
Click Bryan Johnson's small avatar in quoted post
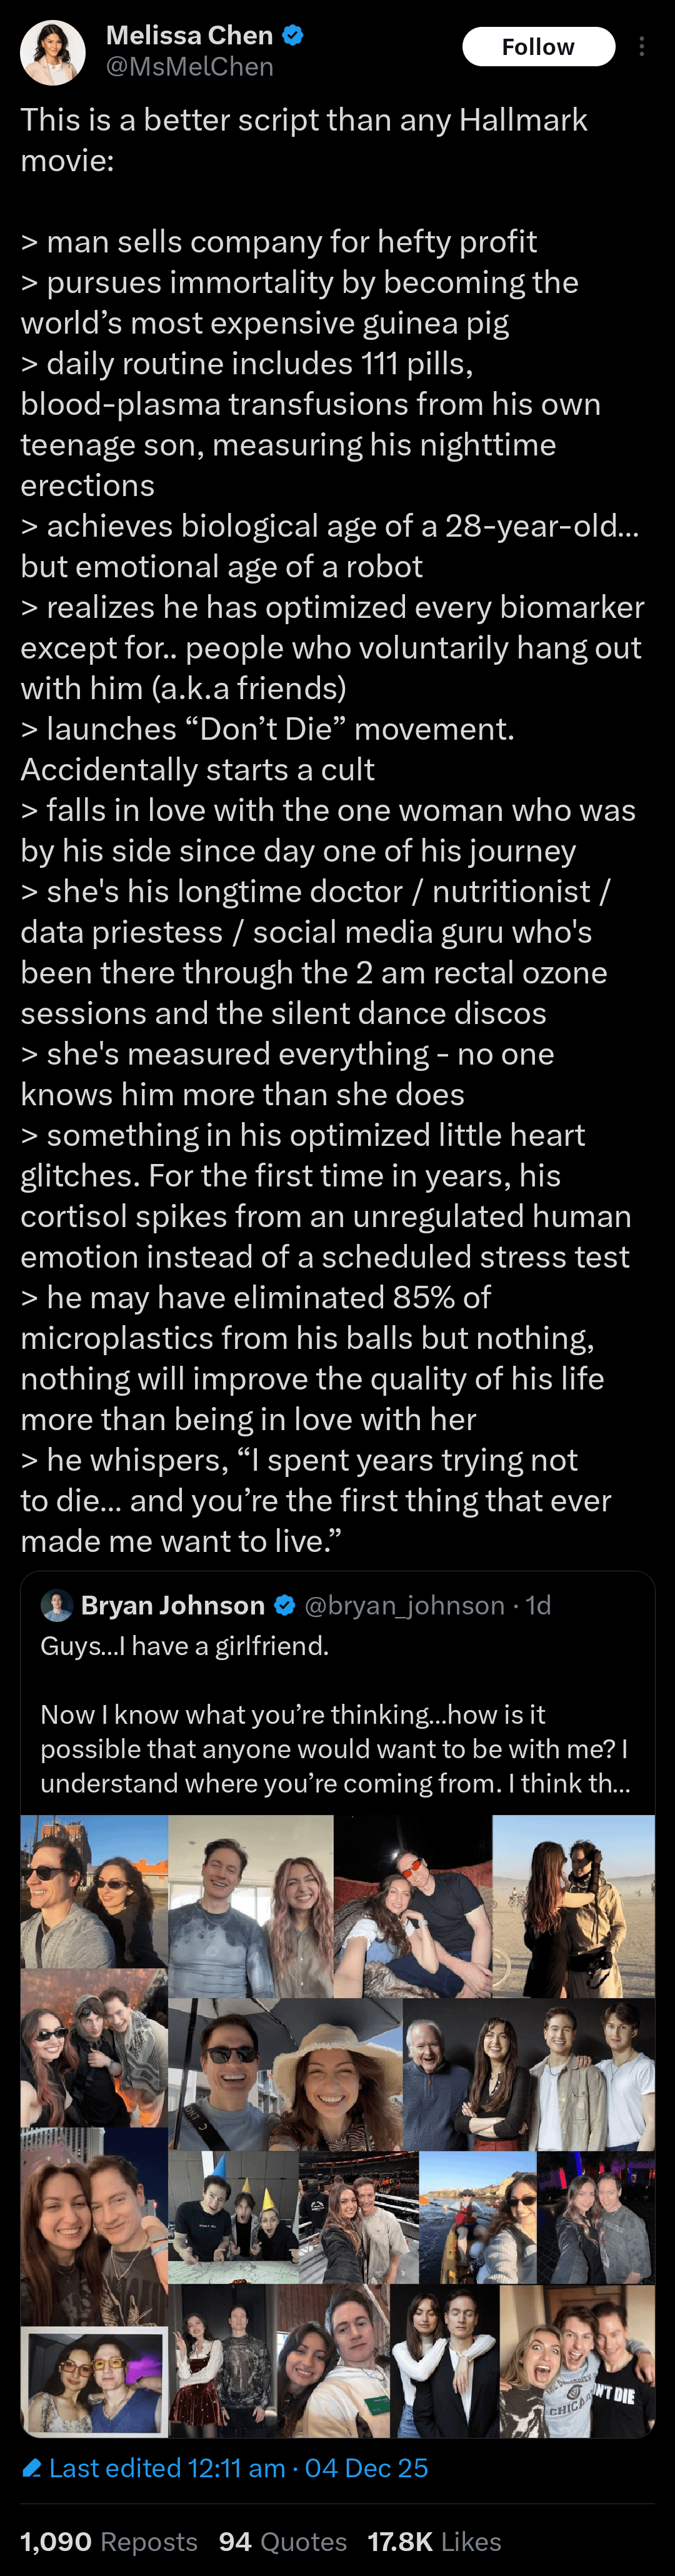coord(57,1605)
